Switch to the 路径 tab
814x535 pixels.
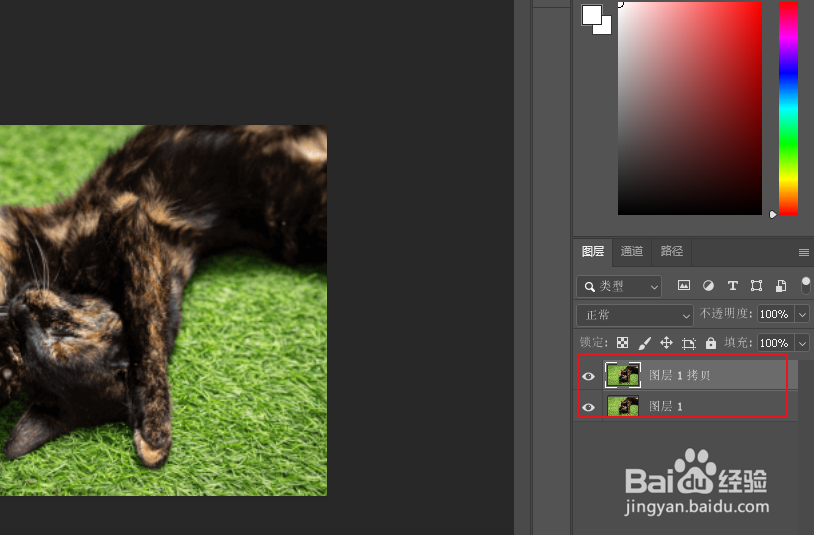click(671, 252)
